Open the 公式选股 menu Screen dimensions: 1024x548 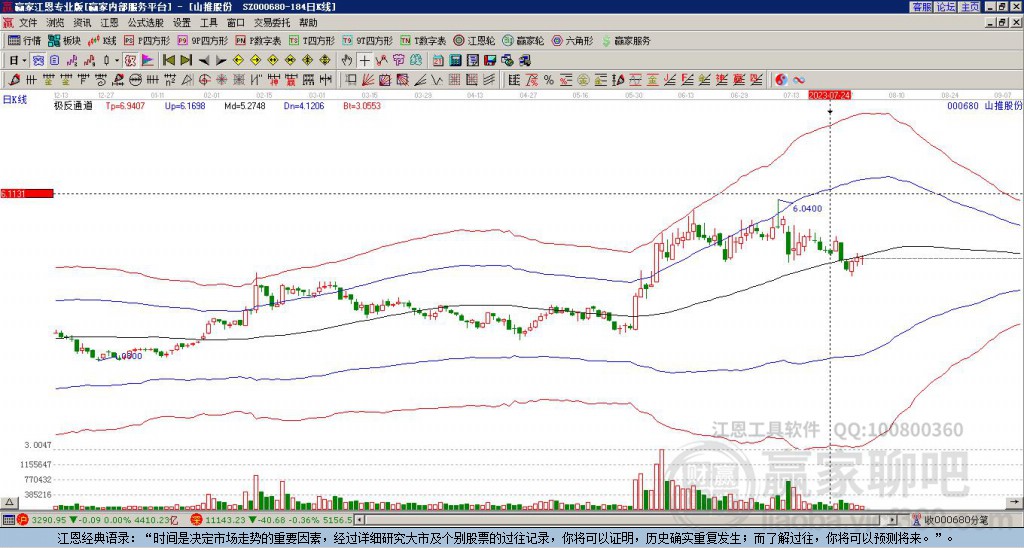[x=146, y=23]
